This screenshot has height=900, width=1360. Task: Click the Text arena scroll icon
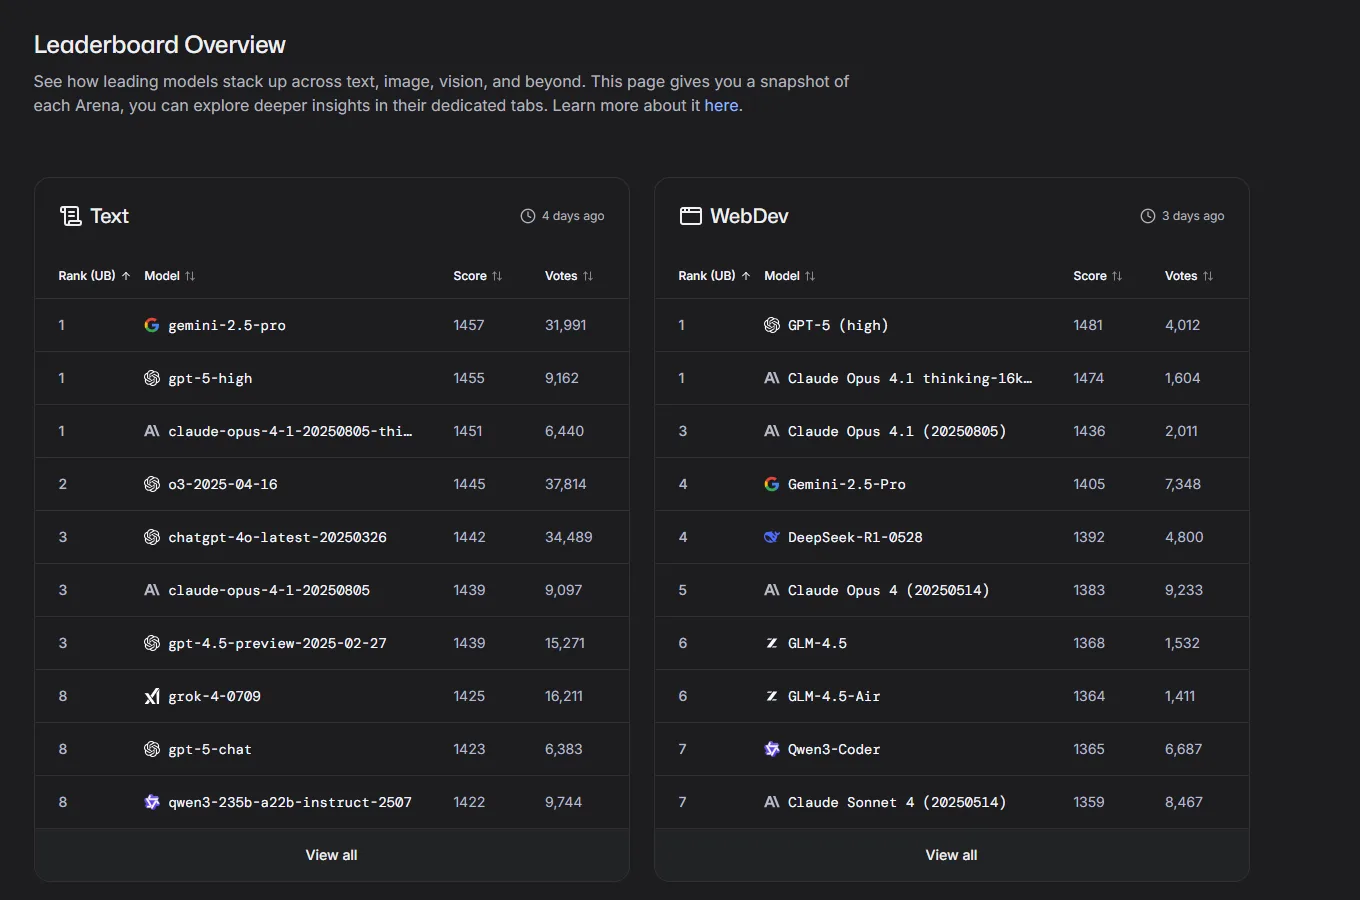coord(70,216)
